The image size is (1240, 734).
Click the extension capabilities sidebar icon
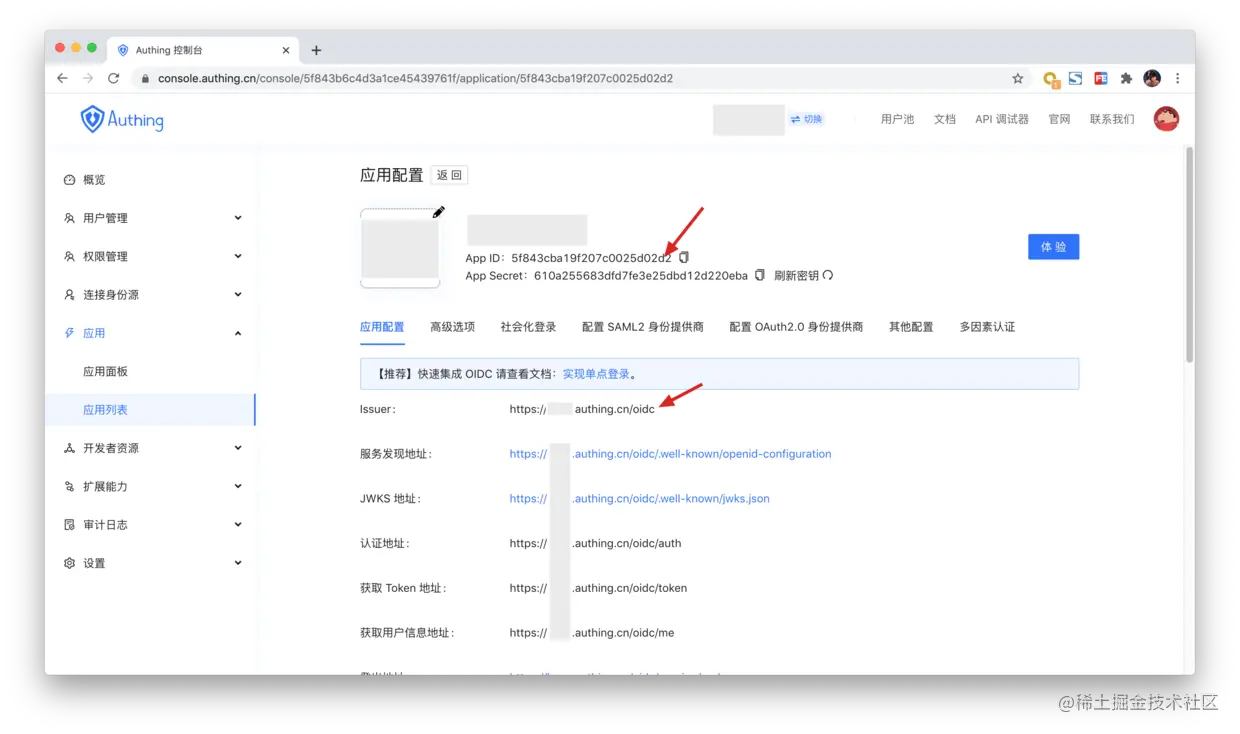[x=69, y=486]
